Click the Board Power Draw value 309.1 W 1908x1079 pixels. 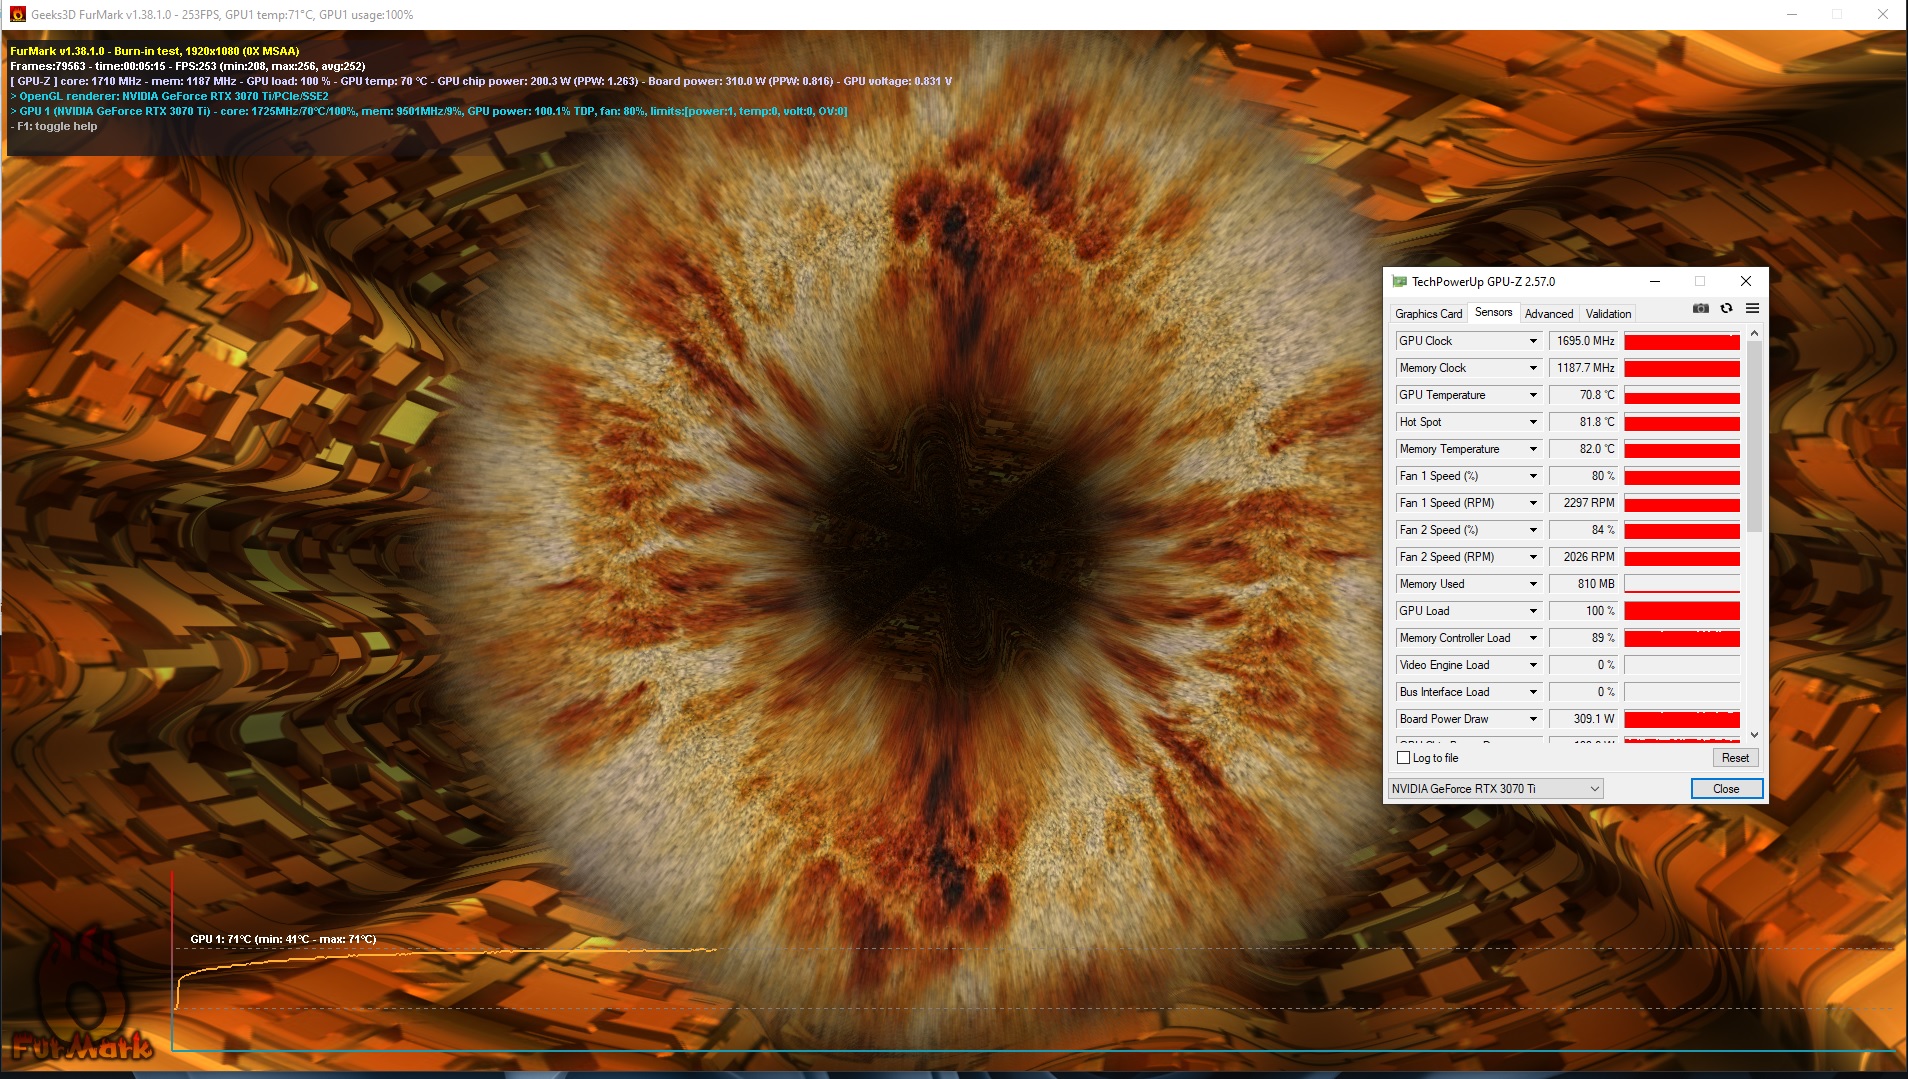tap(1584, 719)
